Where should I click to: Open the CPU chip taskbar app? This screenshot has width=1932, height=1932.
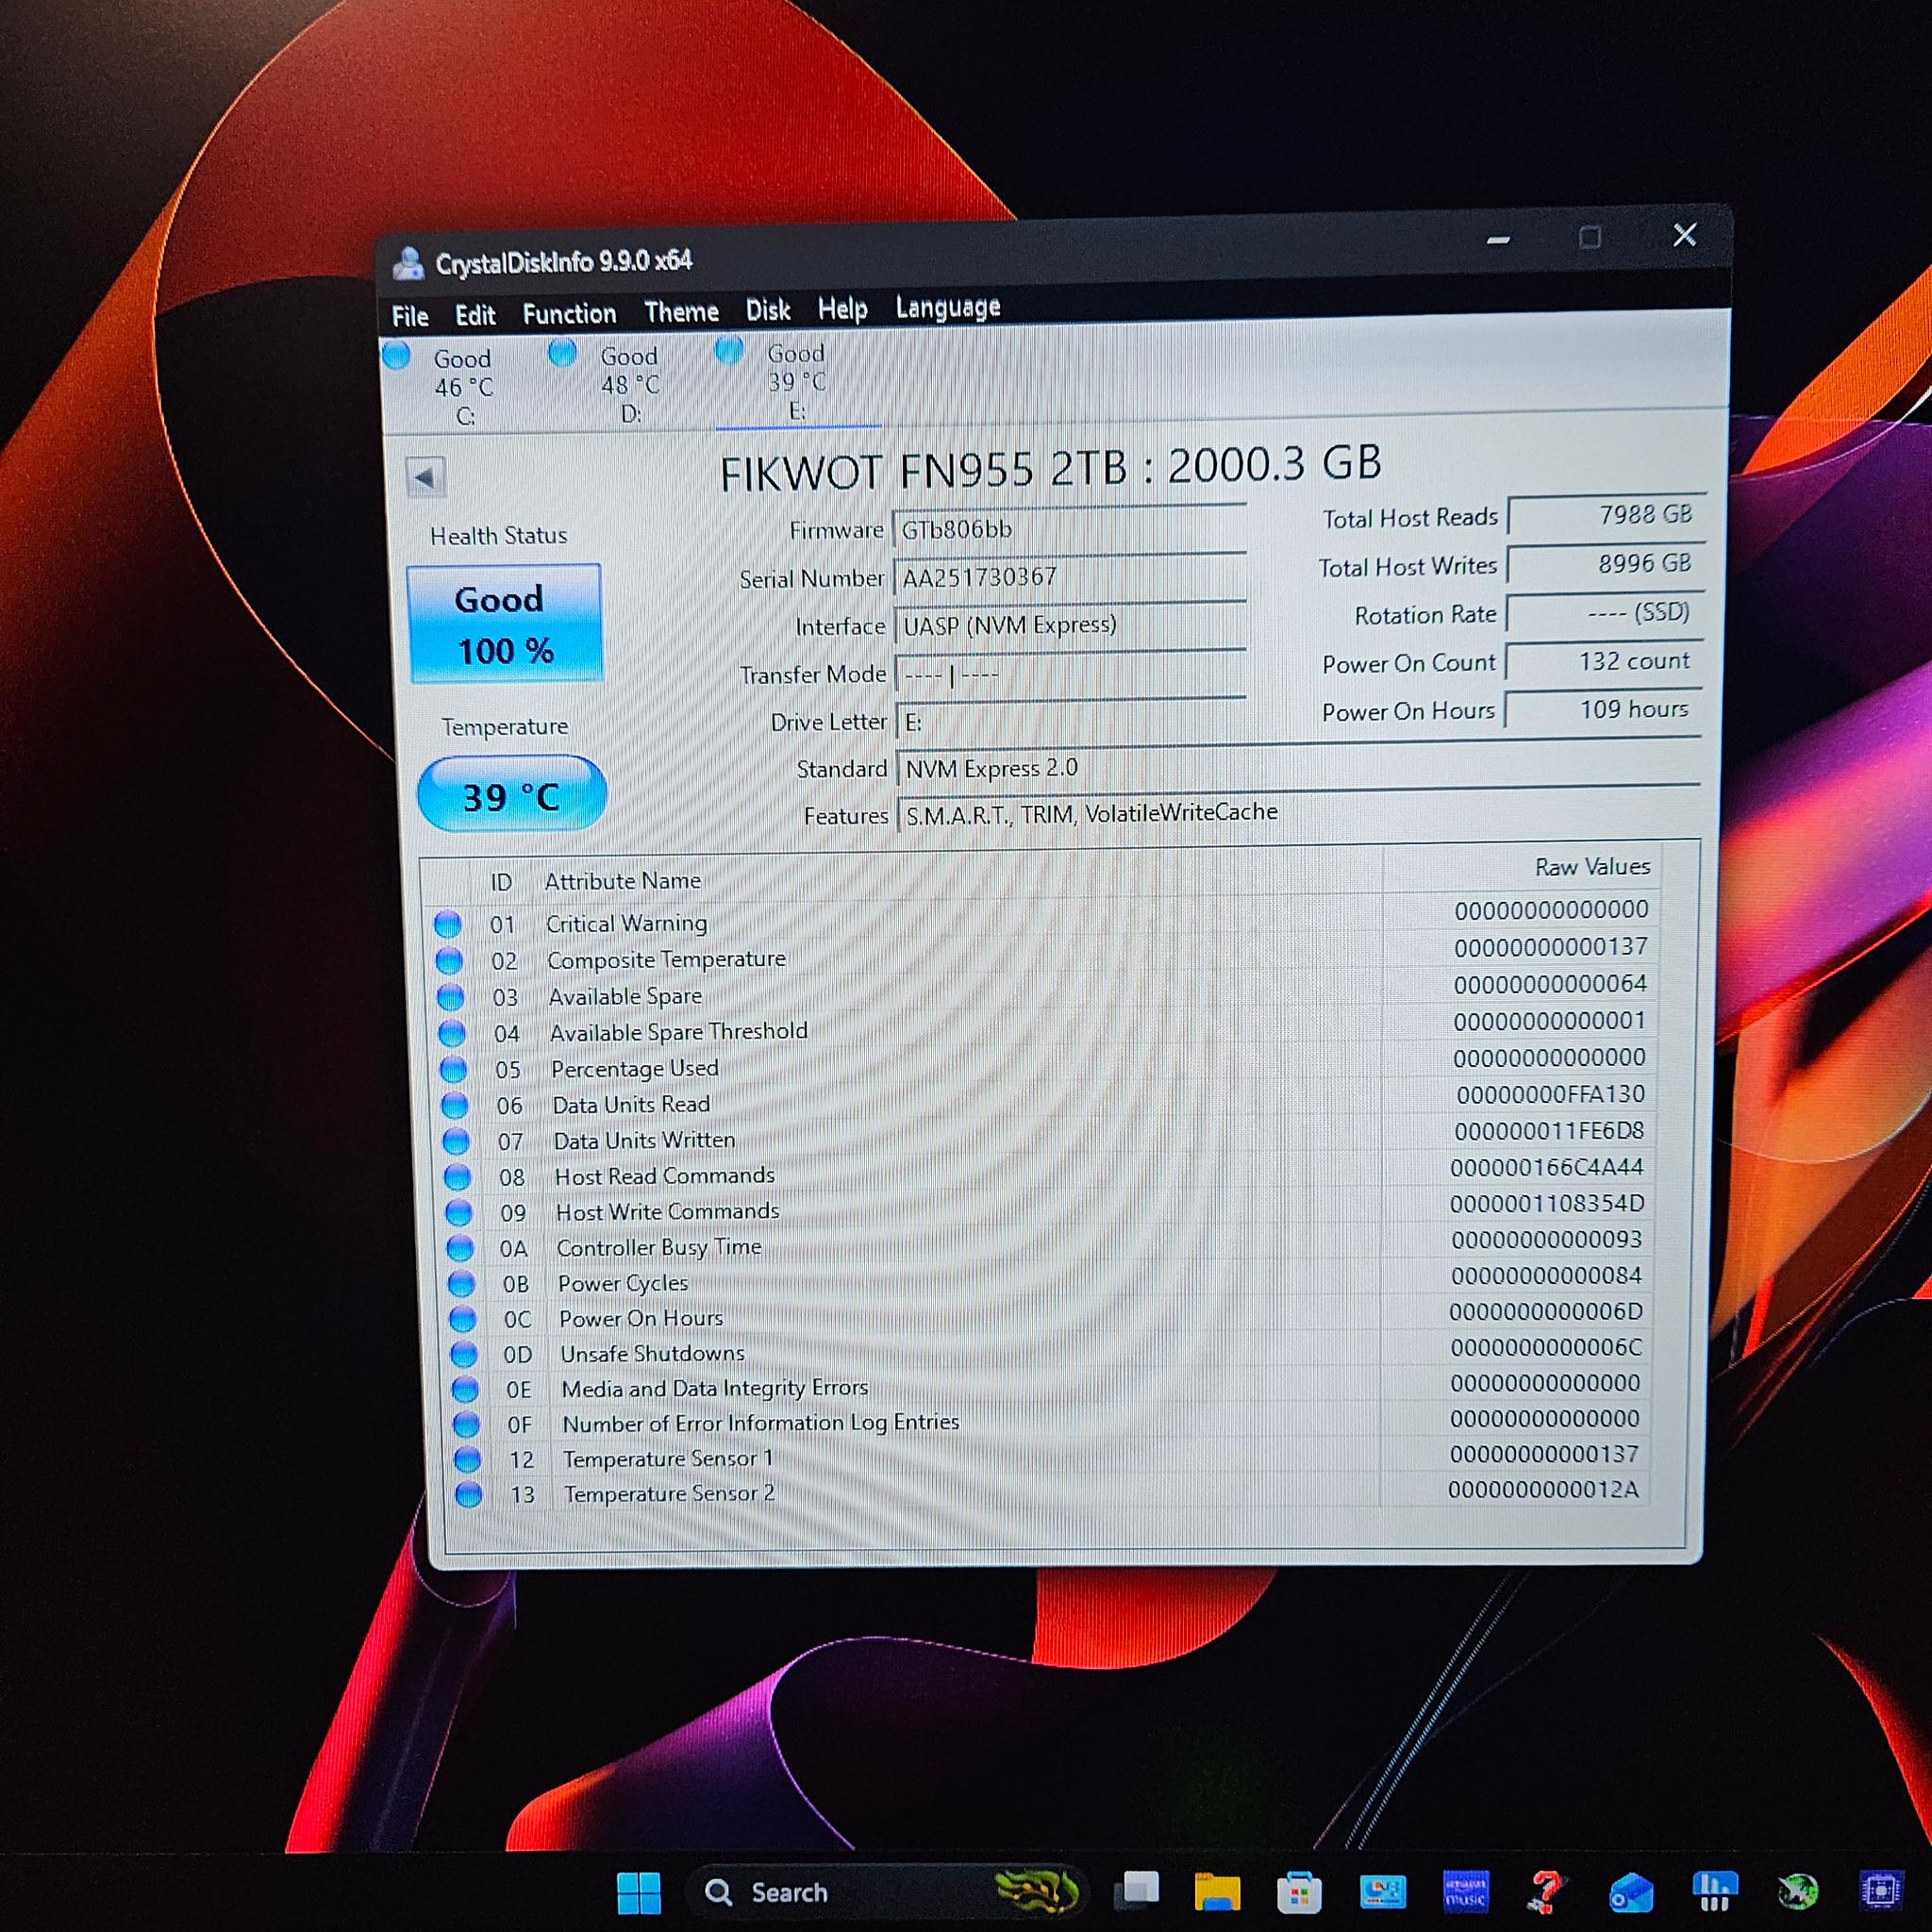[1880, 1891]
